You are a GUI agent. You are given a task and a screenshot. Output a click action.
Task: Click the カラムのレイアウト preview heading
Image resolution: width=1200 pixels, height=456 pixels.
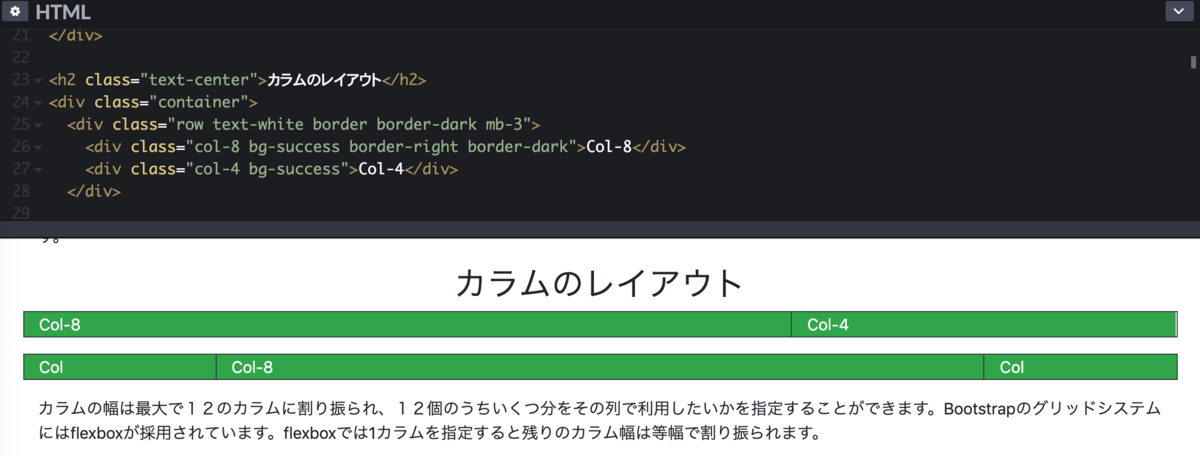point(599,283)
